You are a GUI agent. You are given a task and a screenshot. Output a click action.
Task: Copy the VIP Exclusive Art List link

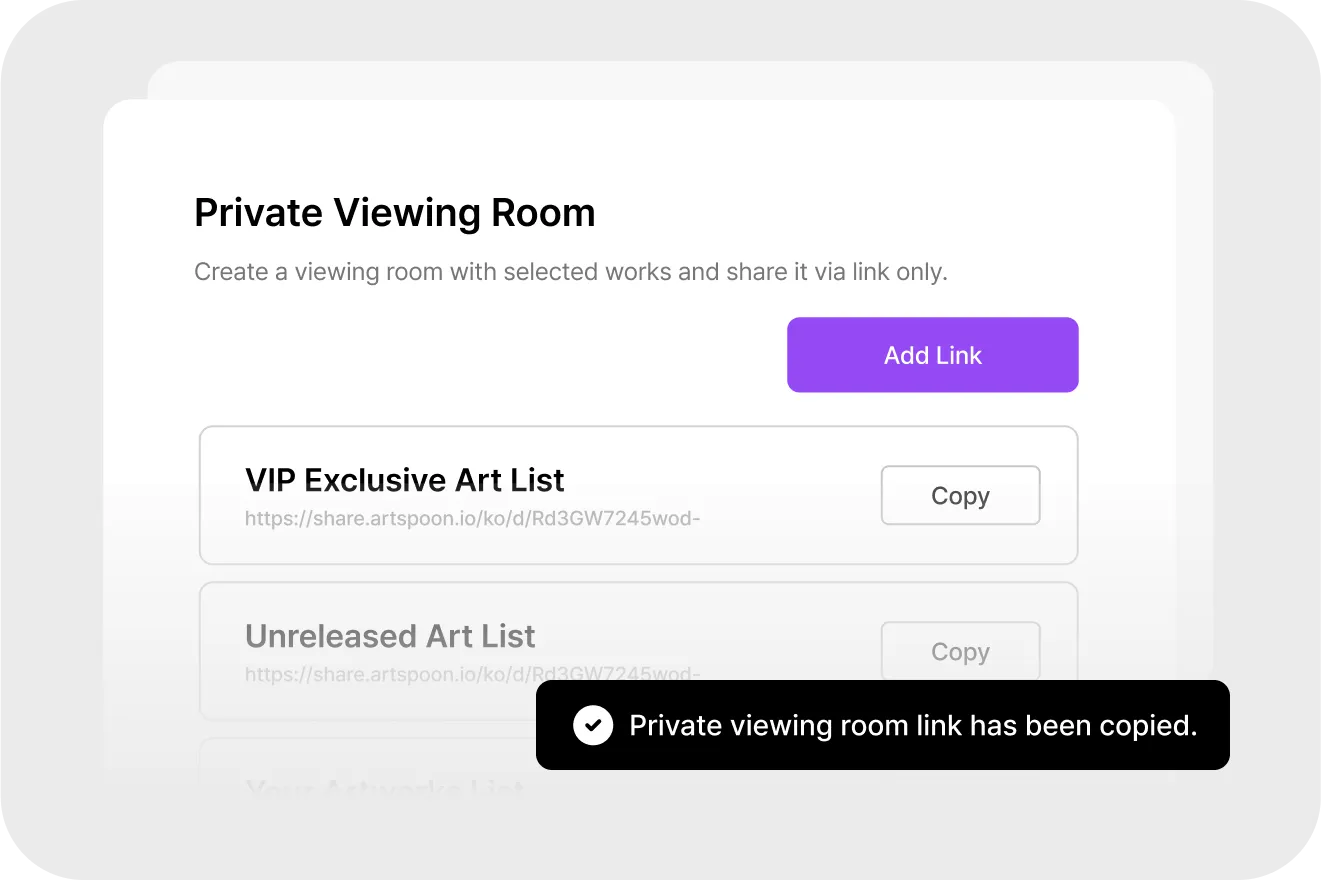[960, 495]
